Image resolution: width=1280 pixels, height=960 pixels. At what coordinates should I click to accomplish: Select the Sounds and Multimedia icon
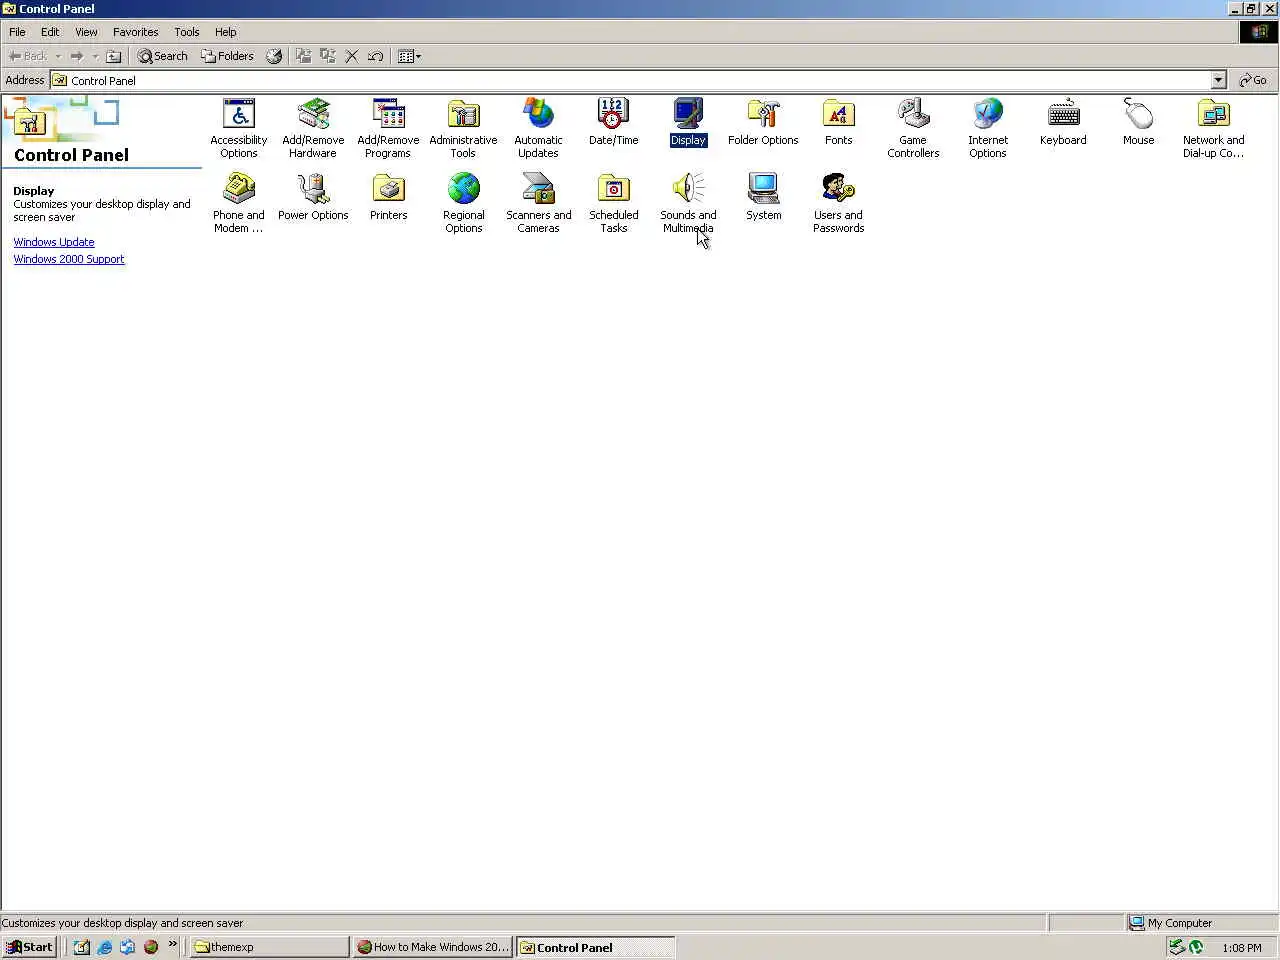[688, 203]
